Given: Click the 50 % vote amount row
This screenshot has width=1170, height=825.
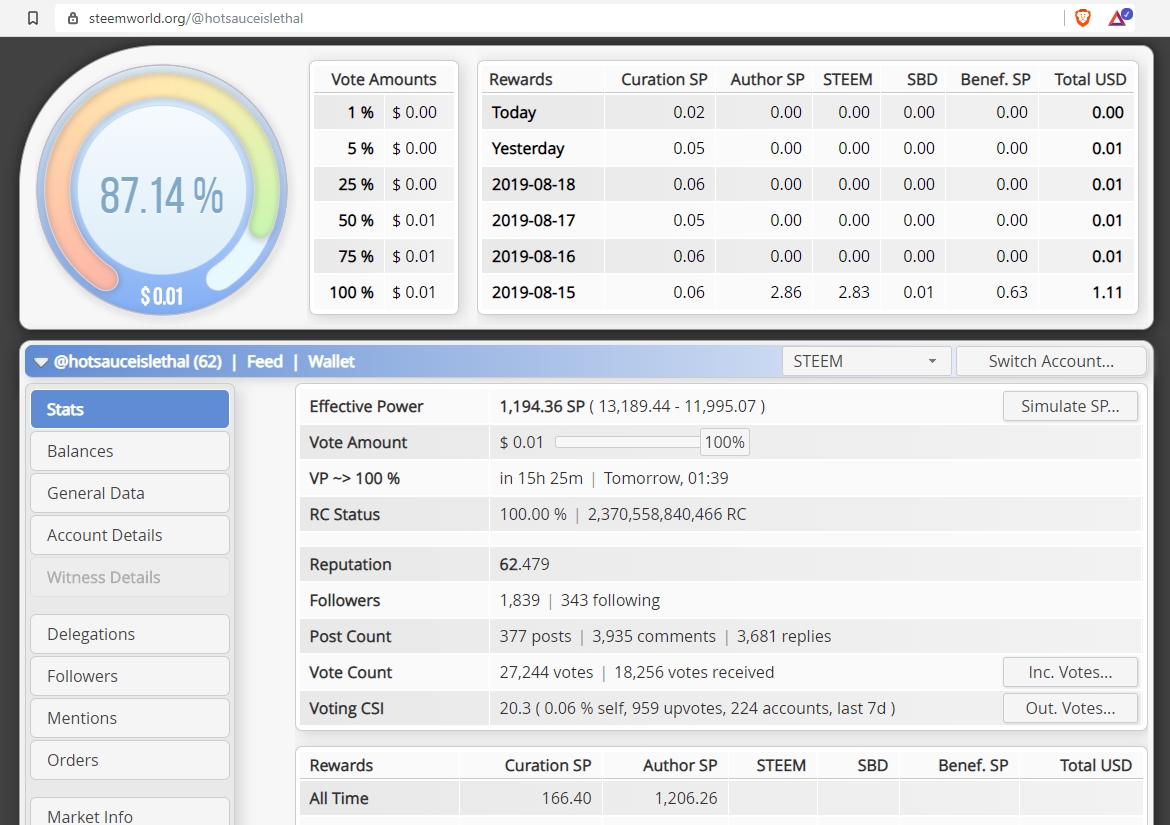Looking at the screenshot, I should (384, 220).
